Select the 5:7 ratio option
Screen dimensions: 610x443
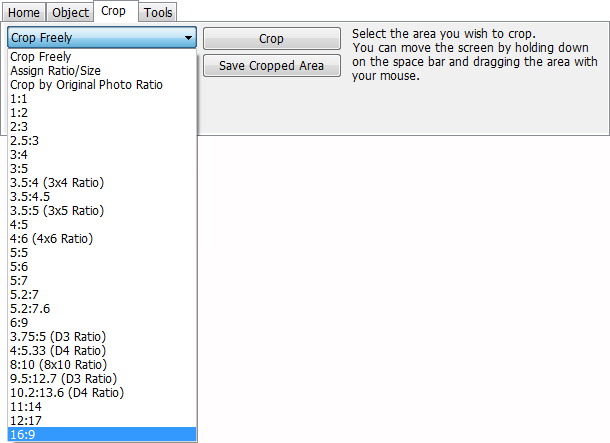pyautogui.click(x=102, y=280)
